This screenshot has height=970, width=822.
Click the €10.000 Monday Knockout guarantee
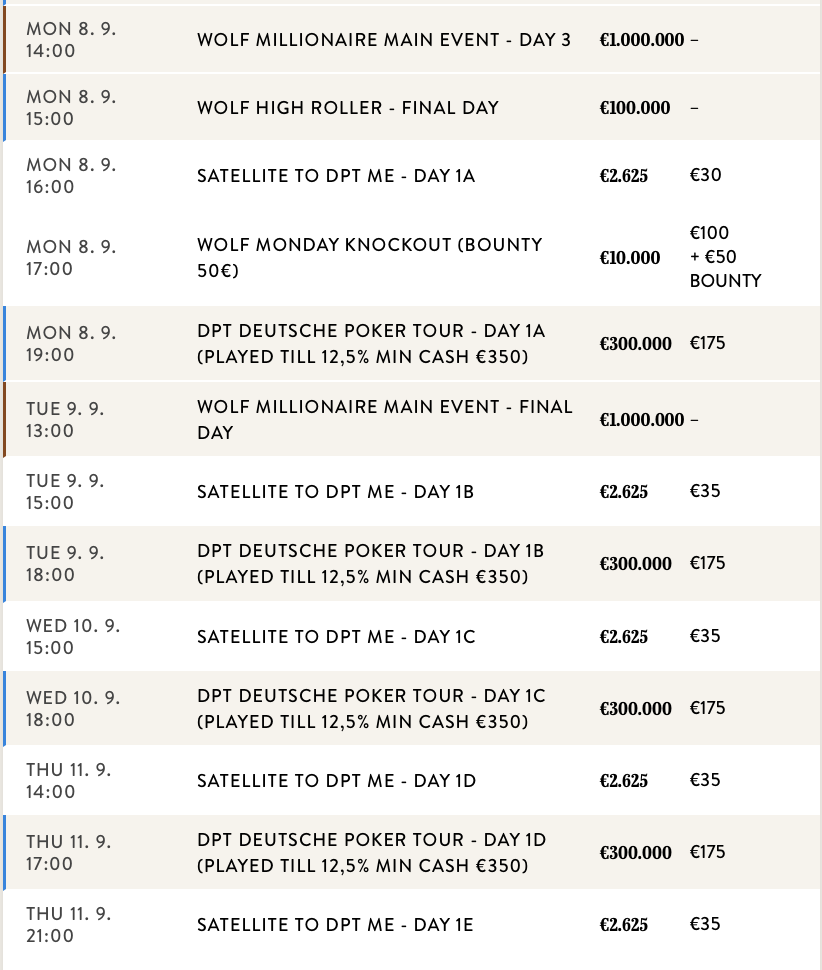(630, 258)
